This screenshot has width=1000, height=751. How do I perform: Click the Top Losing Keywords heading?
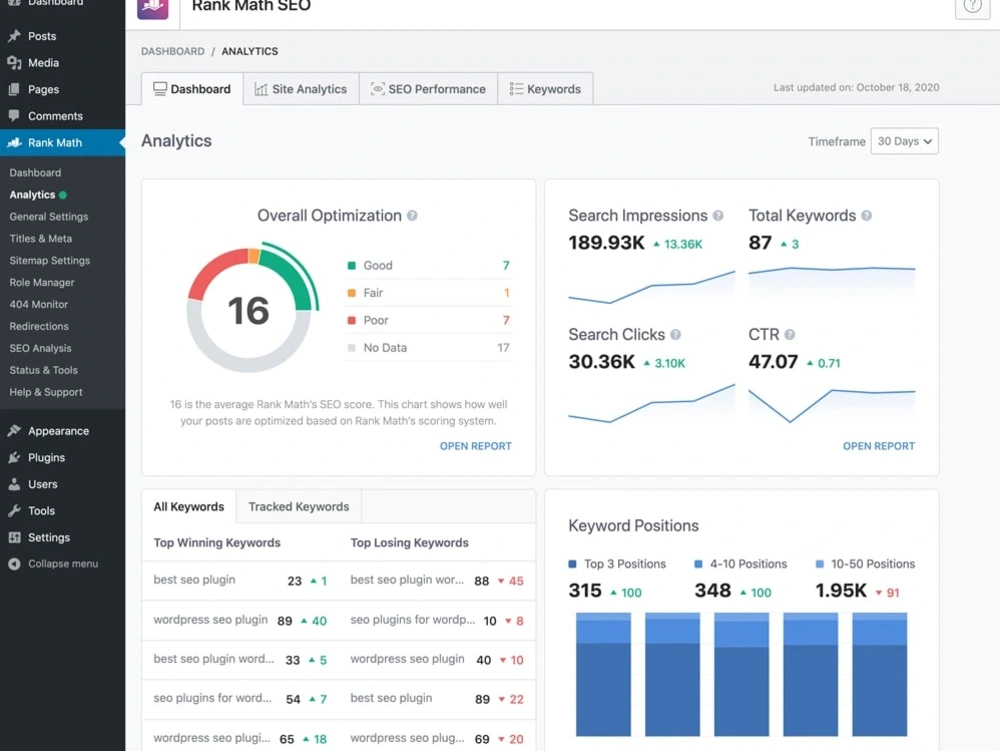coord(409,543)
